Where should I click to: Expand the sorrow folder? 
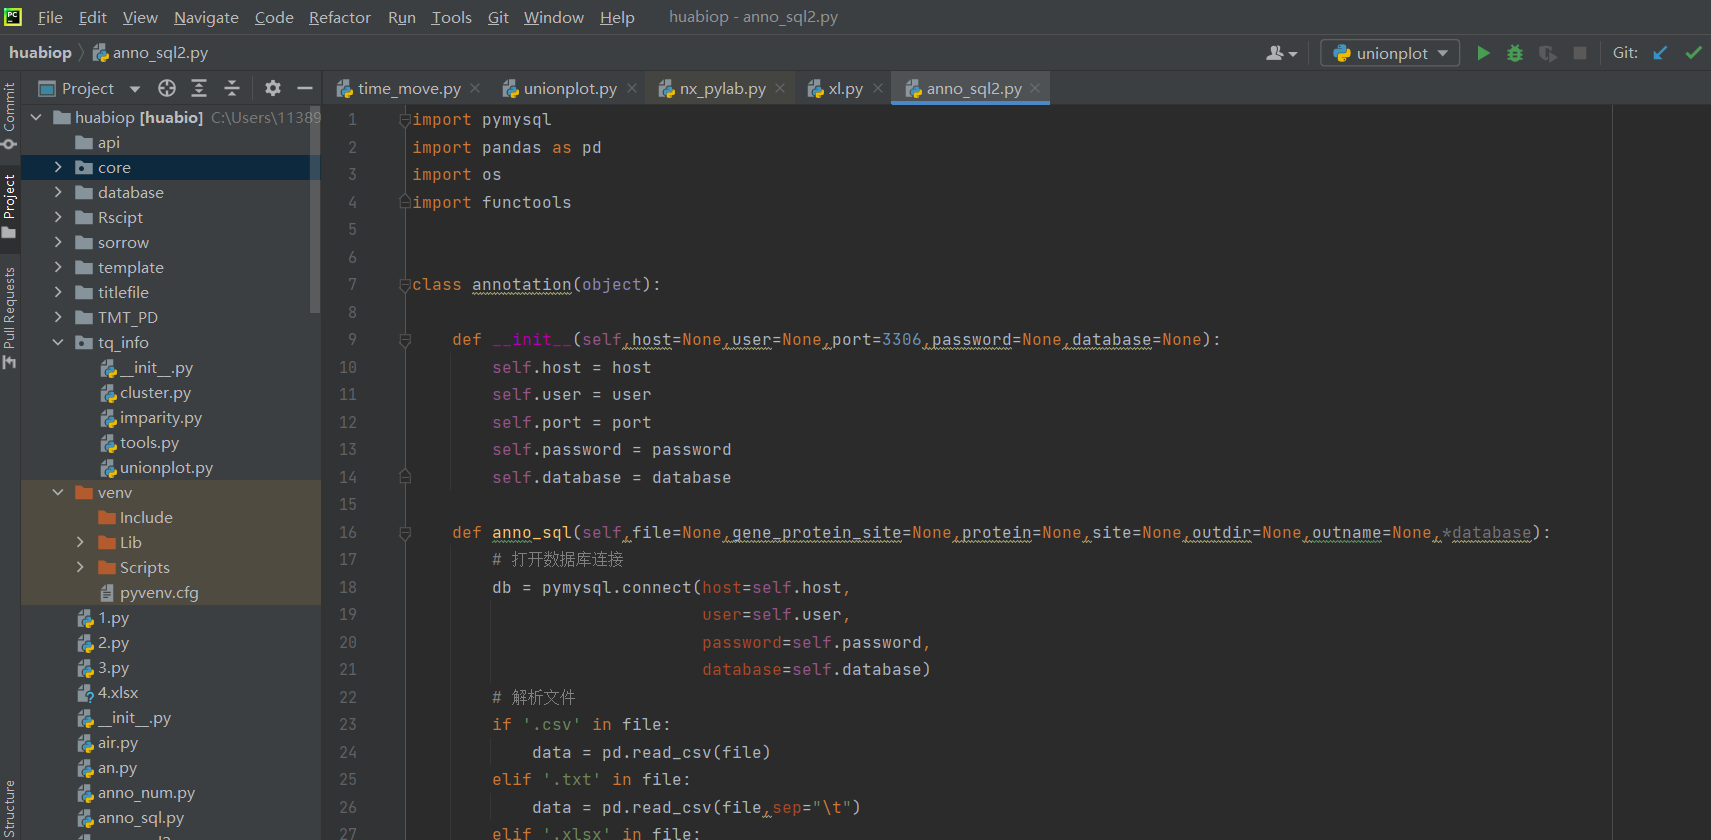point(58,242)
